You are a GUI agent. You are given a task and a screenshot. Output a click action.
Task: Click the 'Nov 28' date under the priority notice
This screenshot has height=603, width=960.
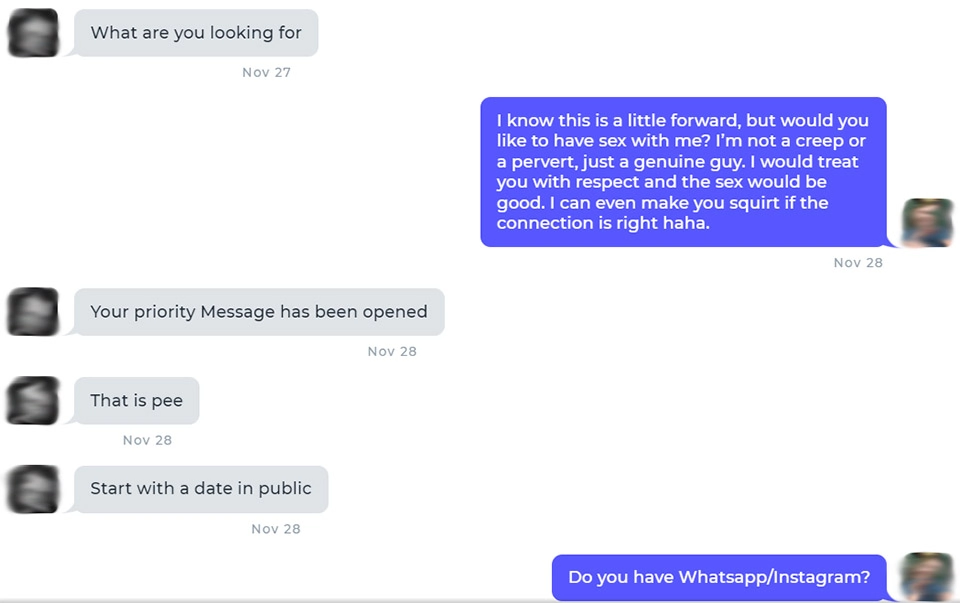(392, 351)
